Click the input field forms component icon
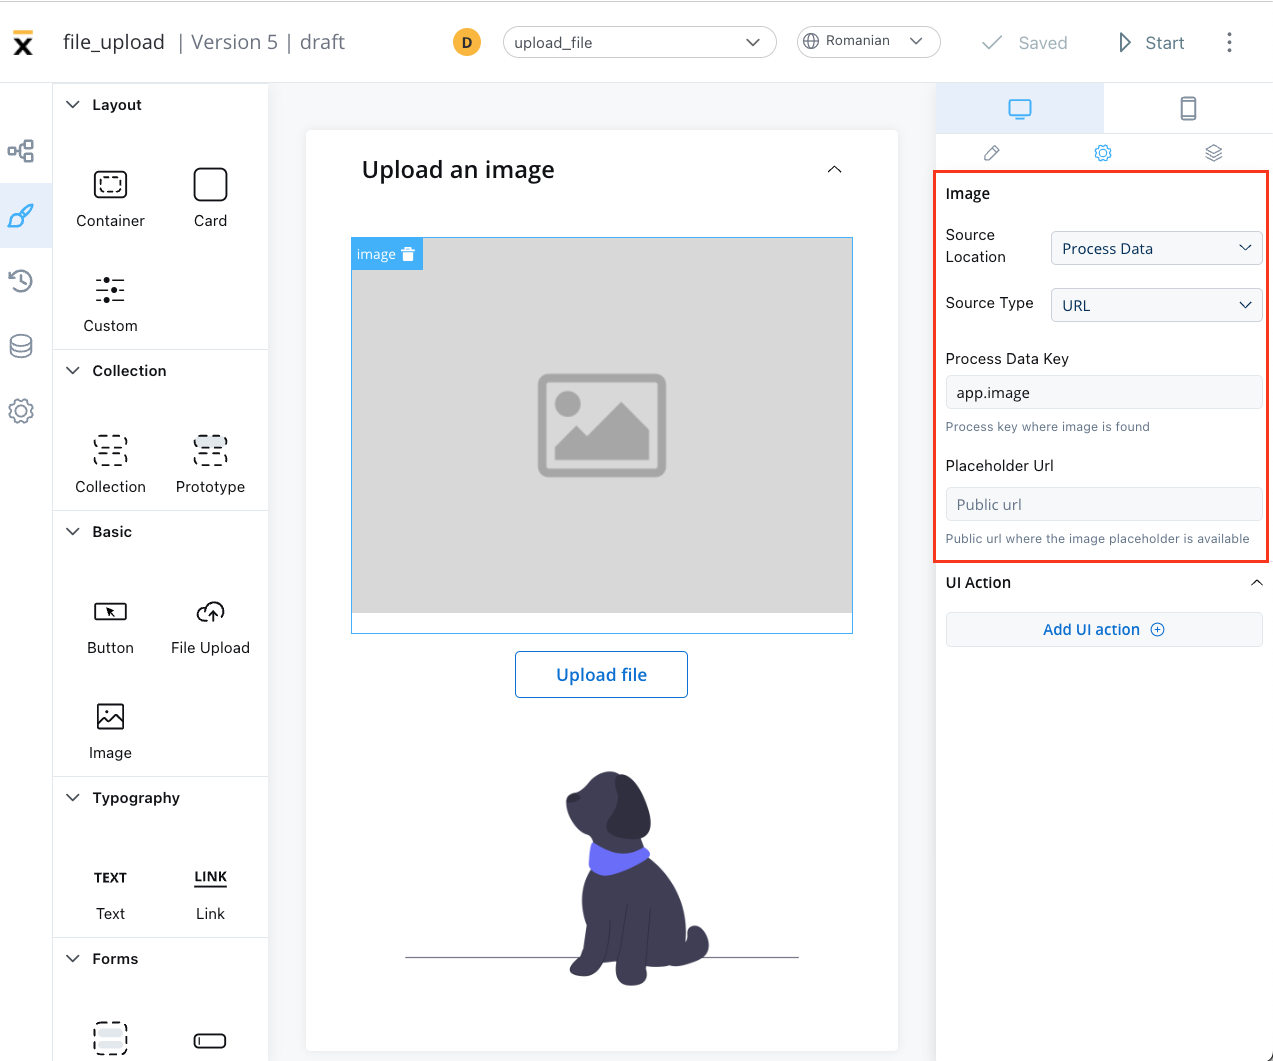The image size is (1273, 1061). point(210,1040)
